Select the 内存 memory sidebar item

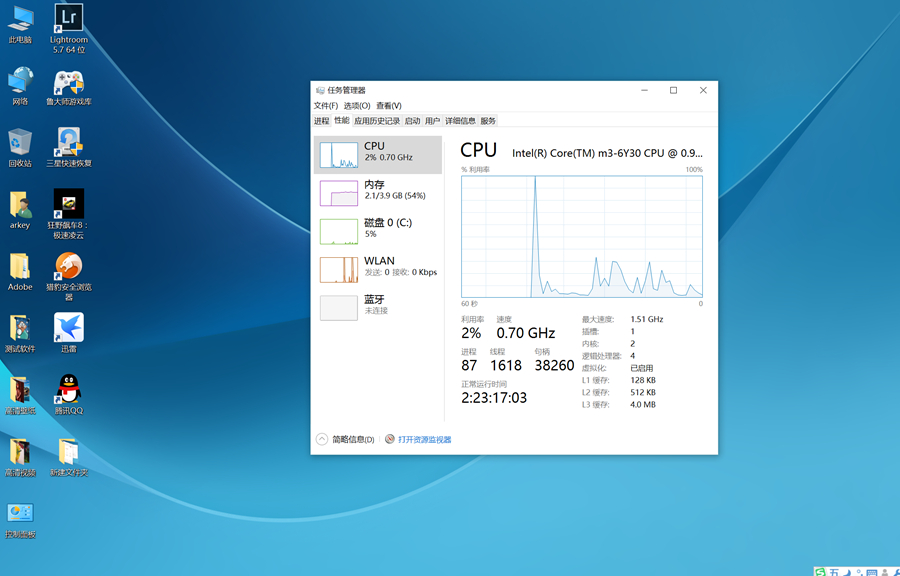[x=378, y=193]
